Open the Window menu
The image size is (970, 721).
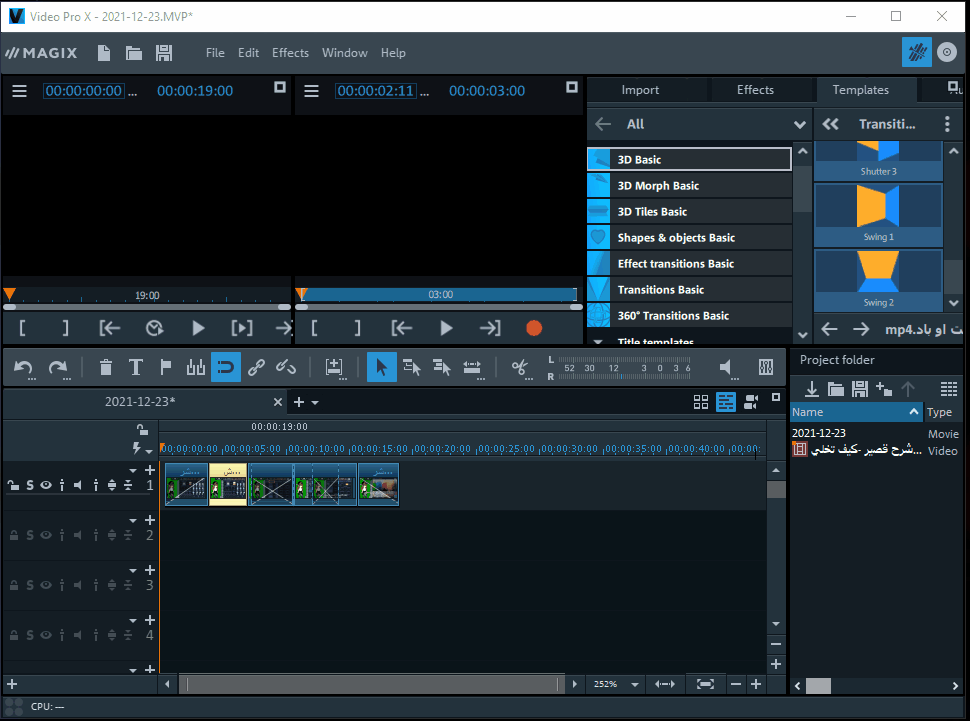click(345, 53)
